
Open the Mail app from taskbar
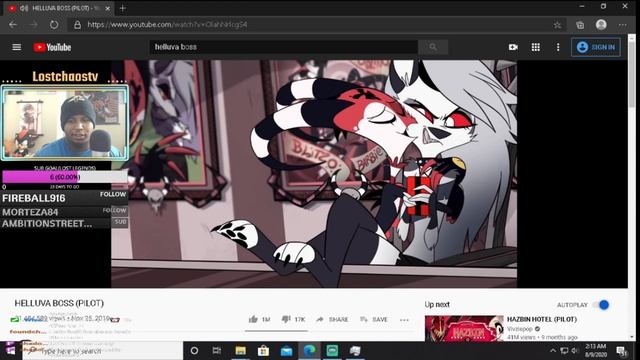(x=286, y=351)
